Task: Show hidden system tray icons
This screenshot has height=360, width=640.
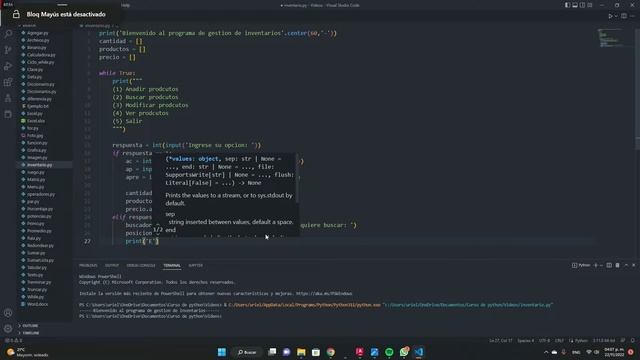Action: pyautogui.click(x=546, y=352)
